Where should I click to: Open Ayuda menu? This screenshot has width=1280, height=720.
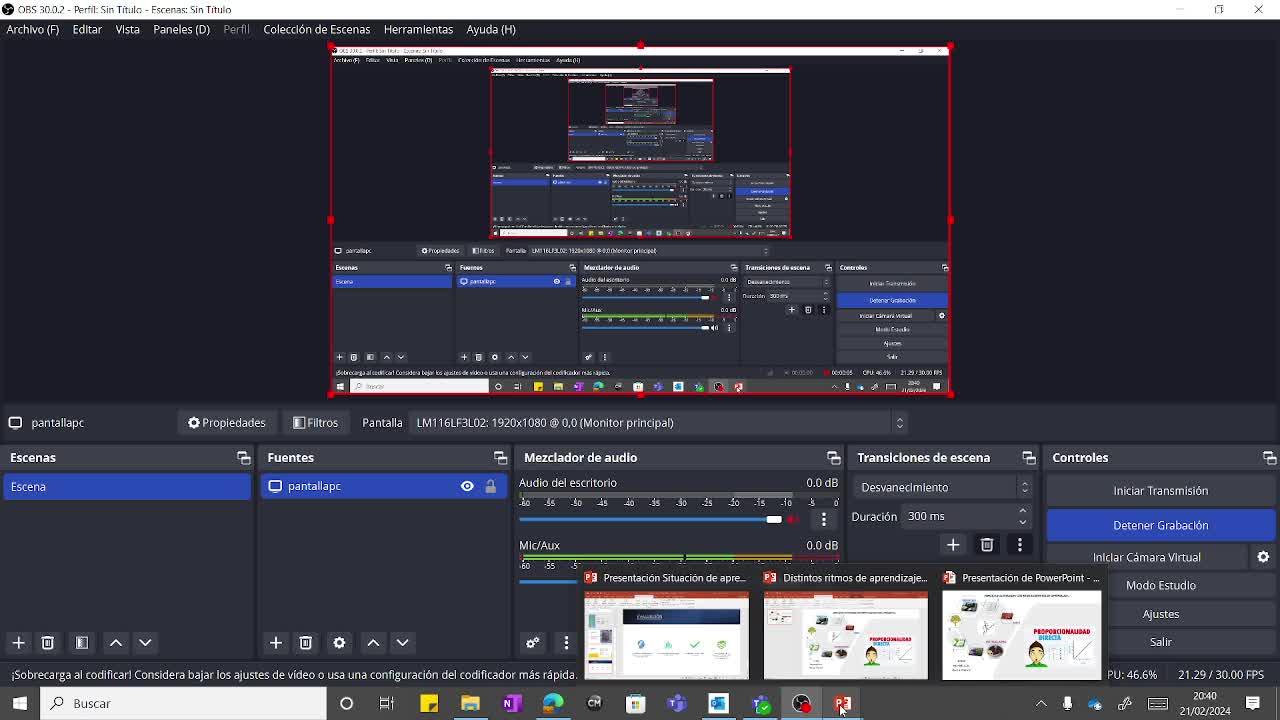490,29
